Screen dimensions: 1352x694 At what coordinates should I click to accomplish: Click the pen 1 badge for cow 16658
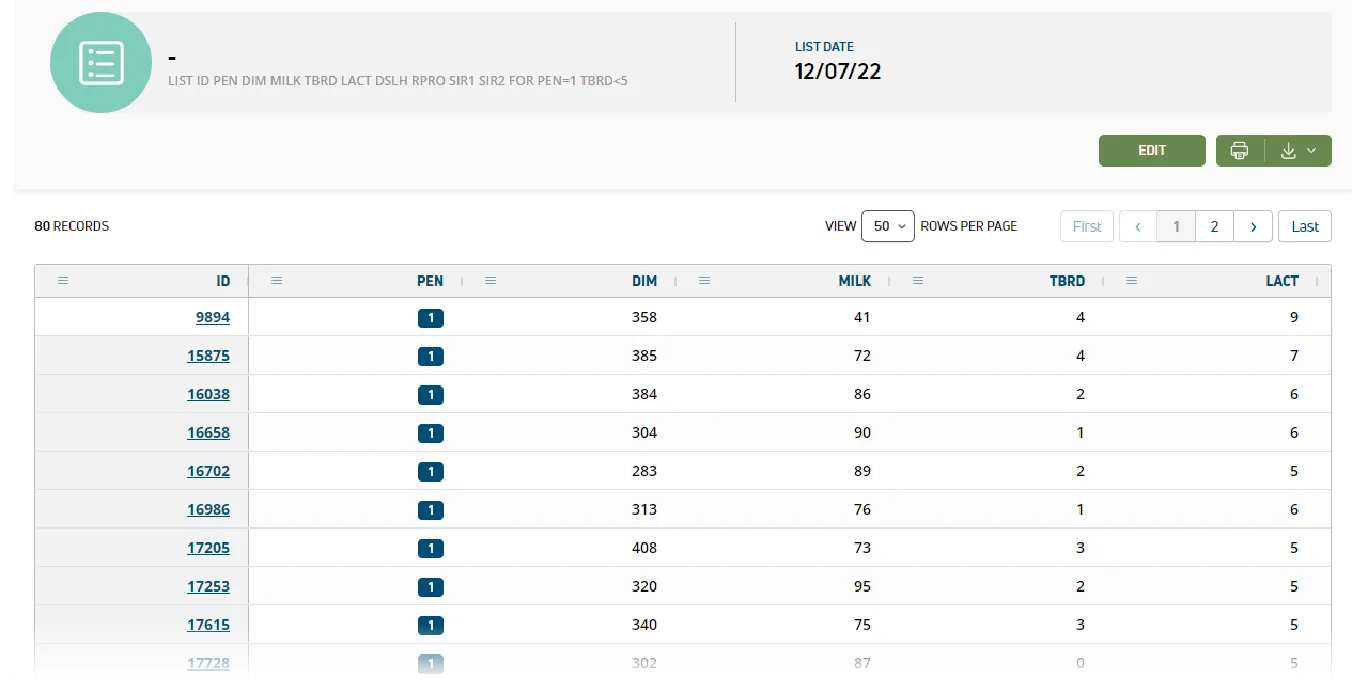click(x=431, y=434)
